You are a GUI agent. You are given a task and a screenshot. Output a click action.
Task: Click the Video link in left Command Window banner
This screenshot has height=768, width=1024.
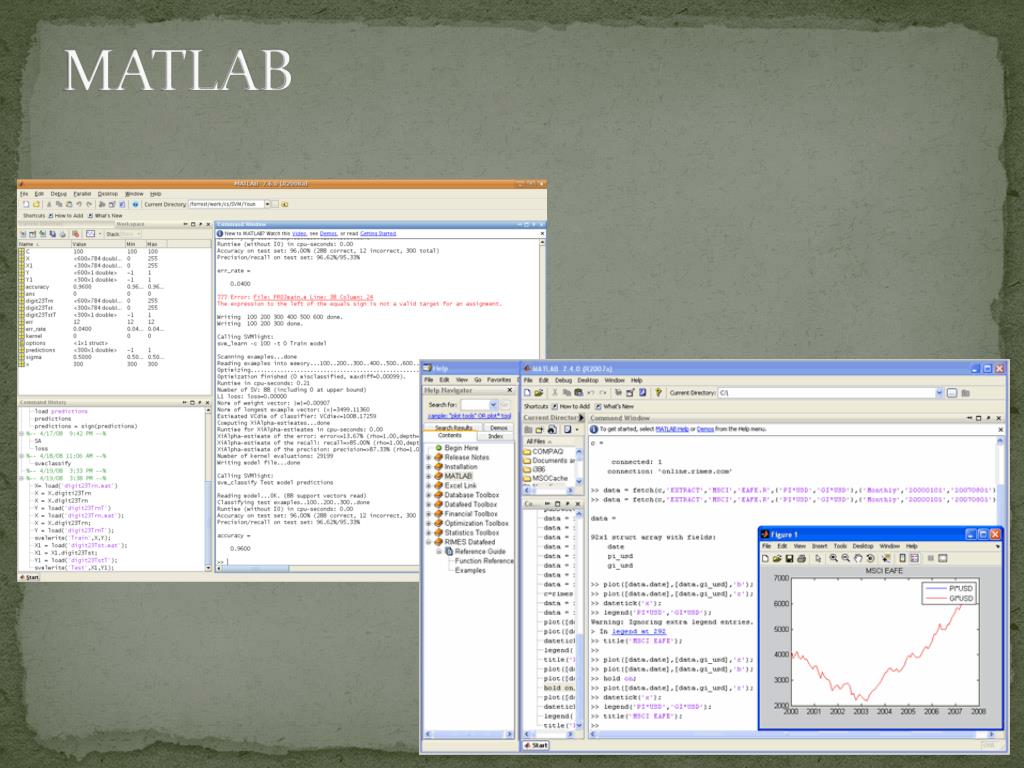tap(299, 233)
